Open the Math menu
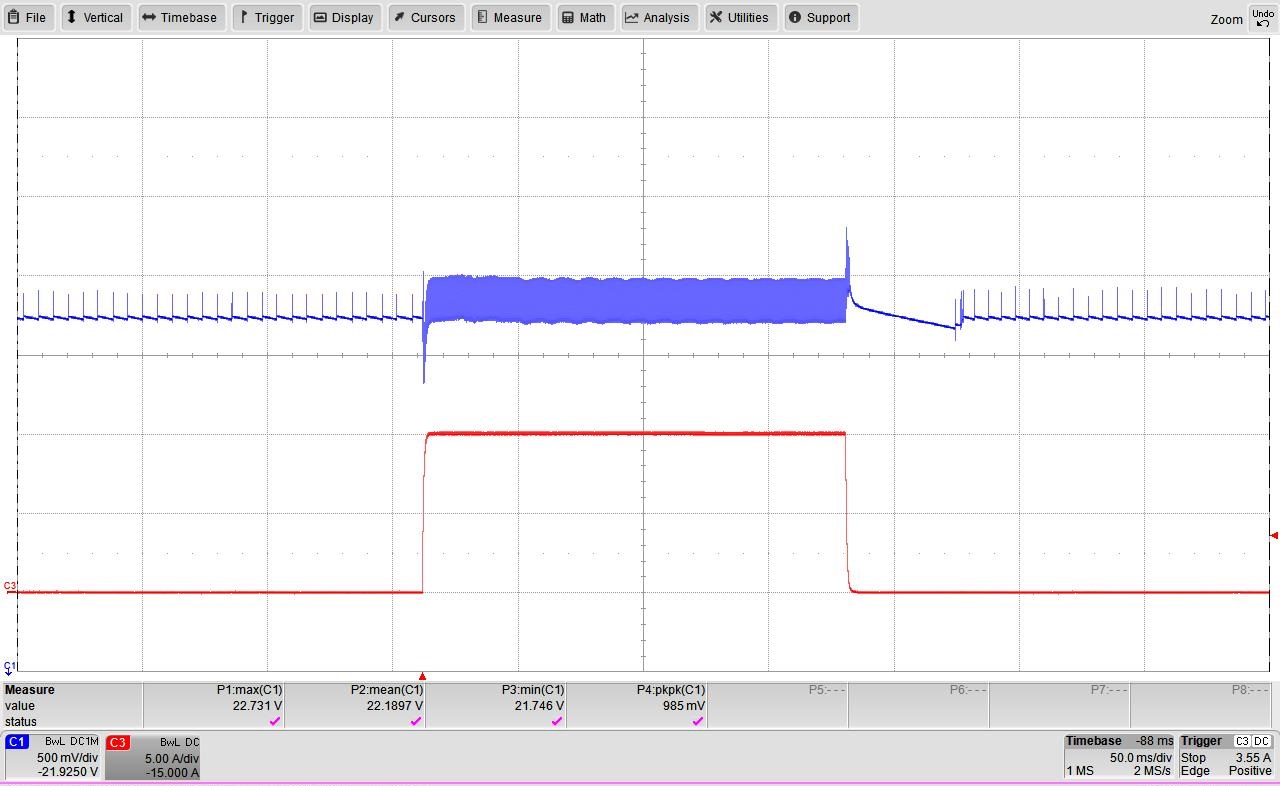Screen dimensions: 1280x786 tap(584, 17)
